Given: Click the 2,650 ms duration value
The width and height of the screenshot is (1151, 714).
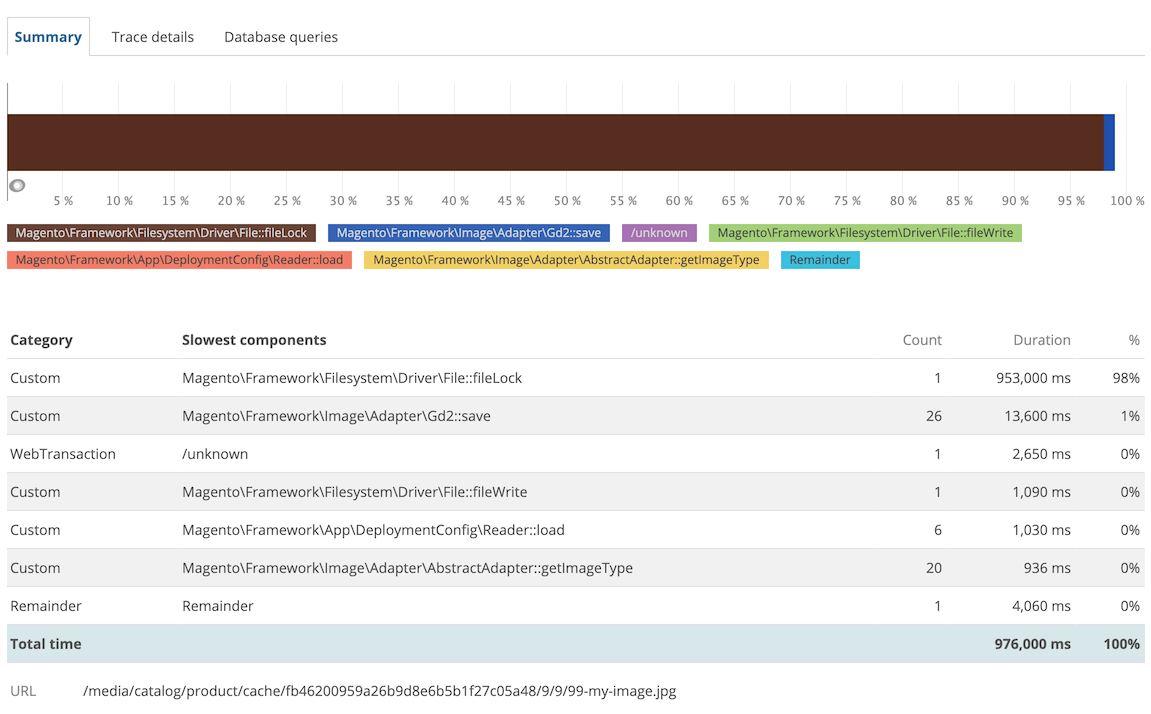Looking at the screenshot, I should click(x=1041, y=454).
